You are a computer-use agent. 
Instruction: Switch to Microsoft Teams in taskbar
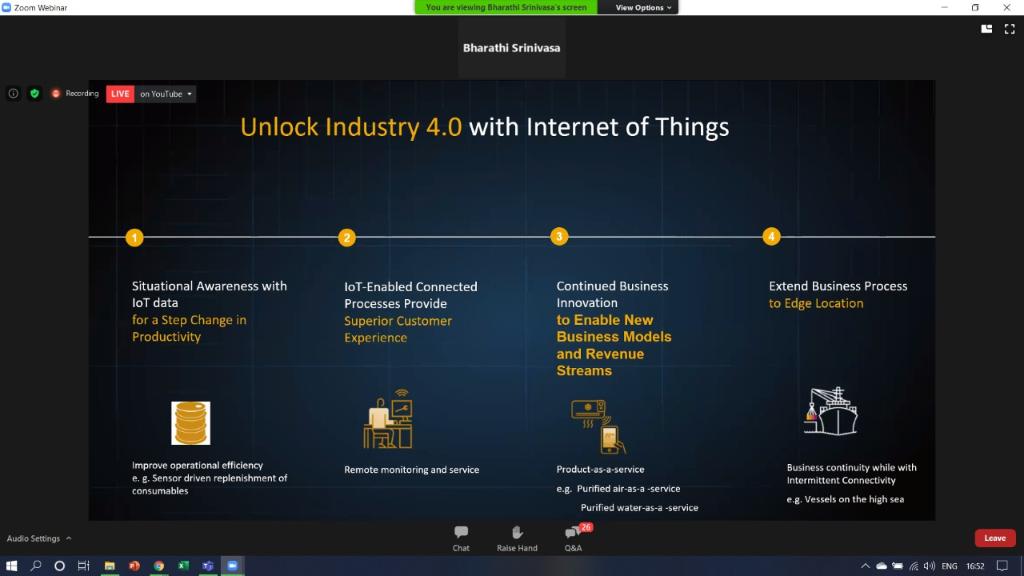coord(208,566)
